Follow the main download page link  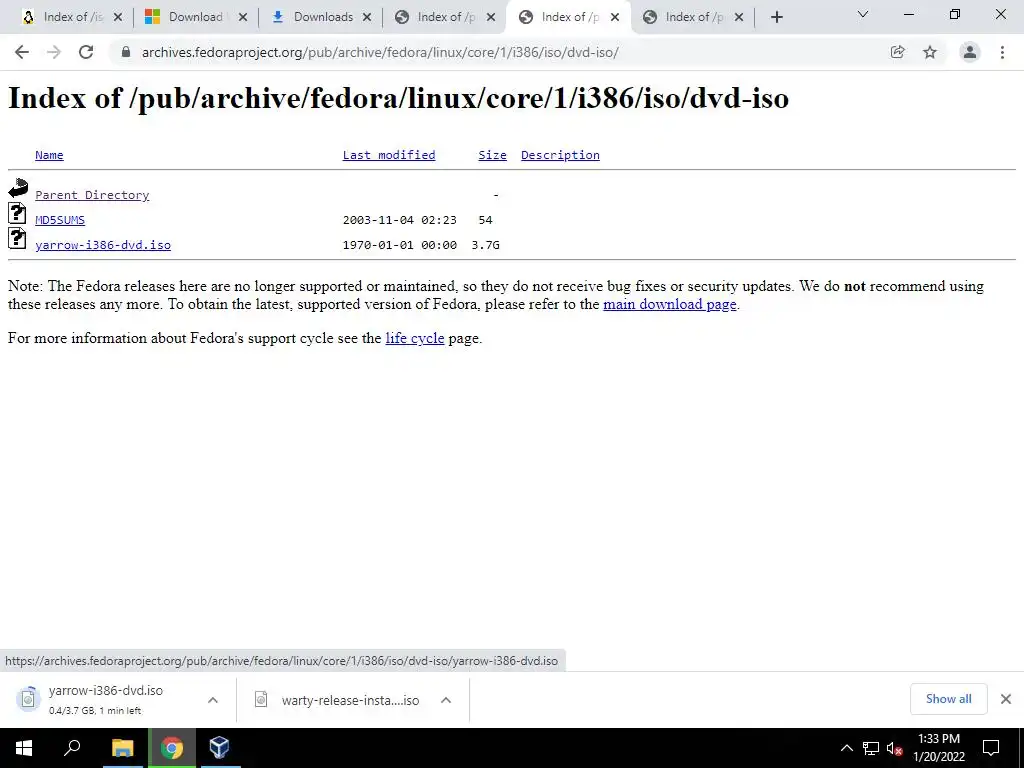click(x=669, y=304)
